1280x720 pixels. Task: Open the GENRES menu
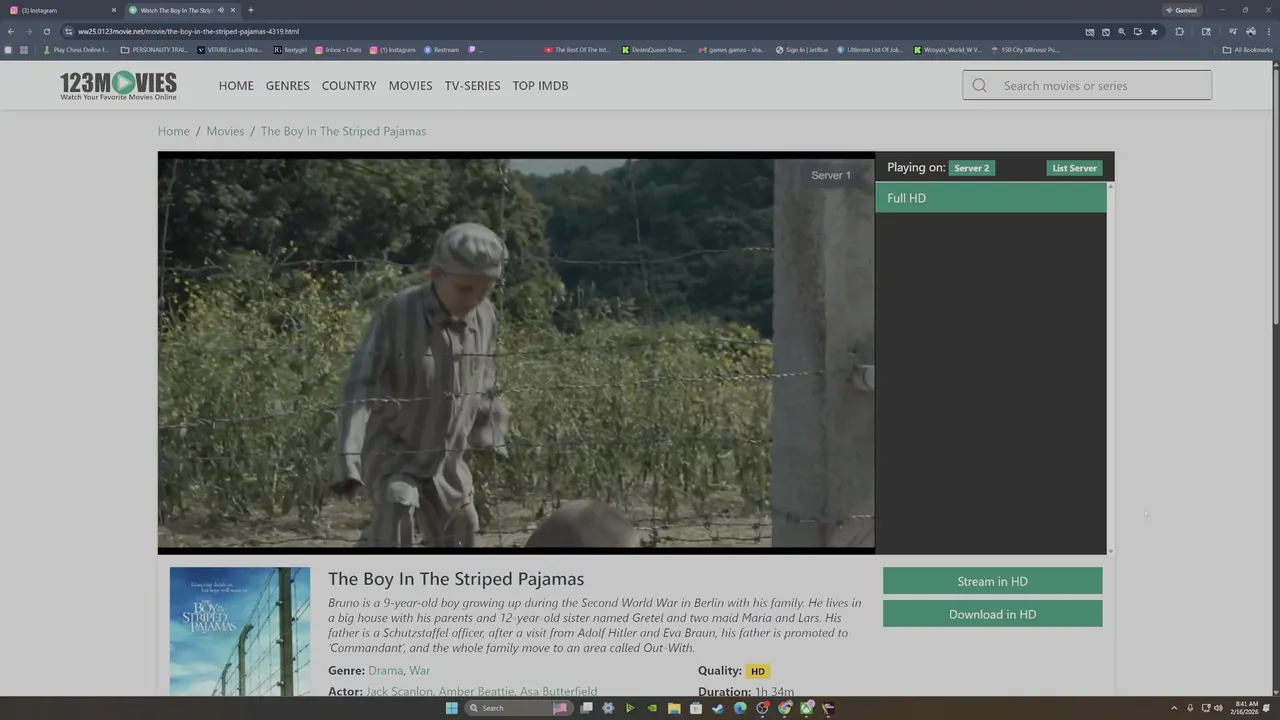(x=287, y=86)
